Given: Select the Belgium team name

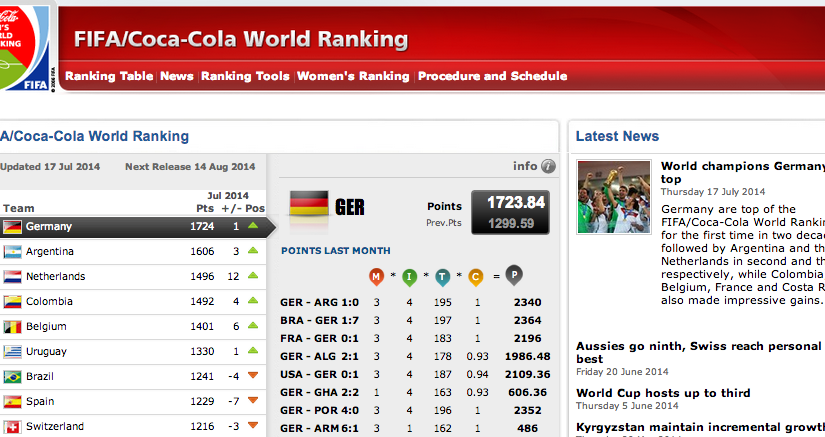Looking at the screenshot, I should [x=46, y=327].
